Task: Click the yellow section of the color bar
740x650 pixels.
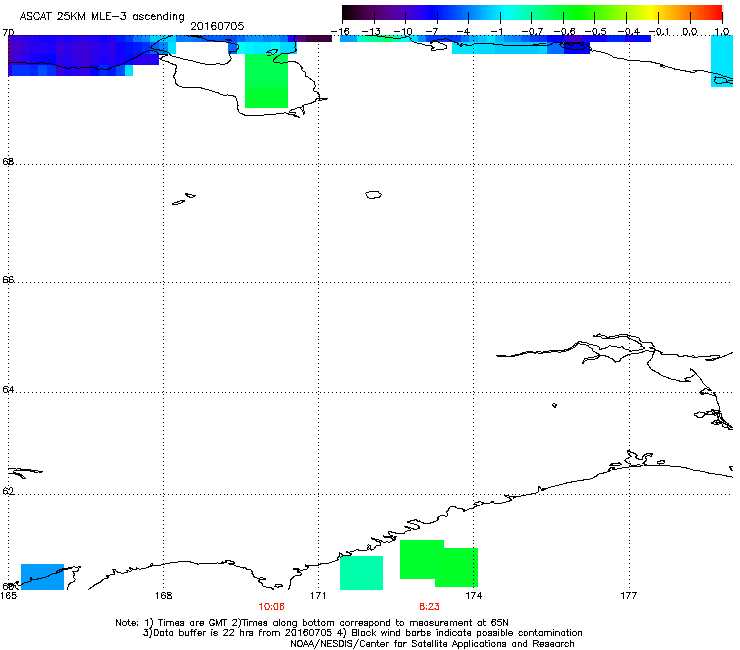Action: pyautogui.click(x=651, y=13)
